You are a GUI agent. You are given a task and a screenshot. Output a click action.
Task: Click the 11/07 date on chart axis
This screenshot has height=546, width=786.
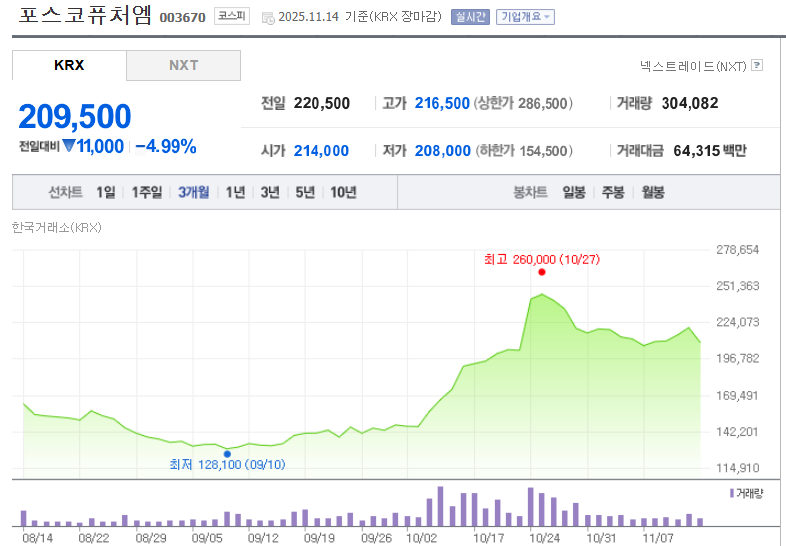click(658, 538)
